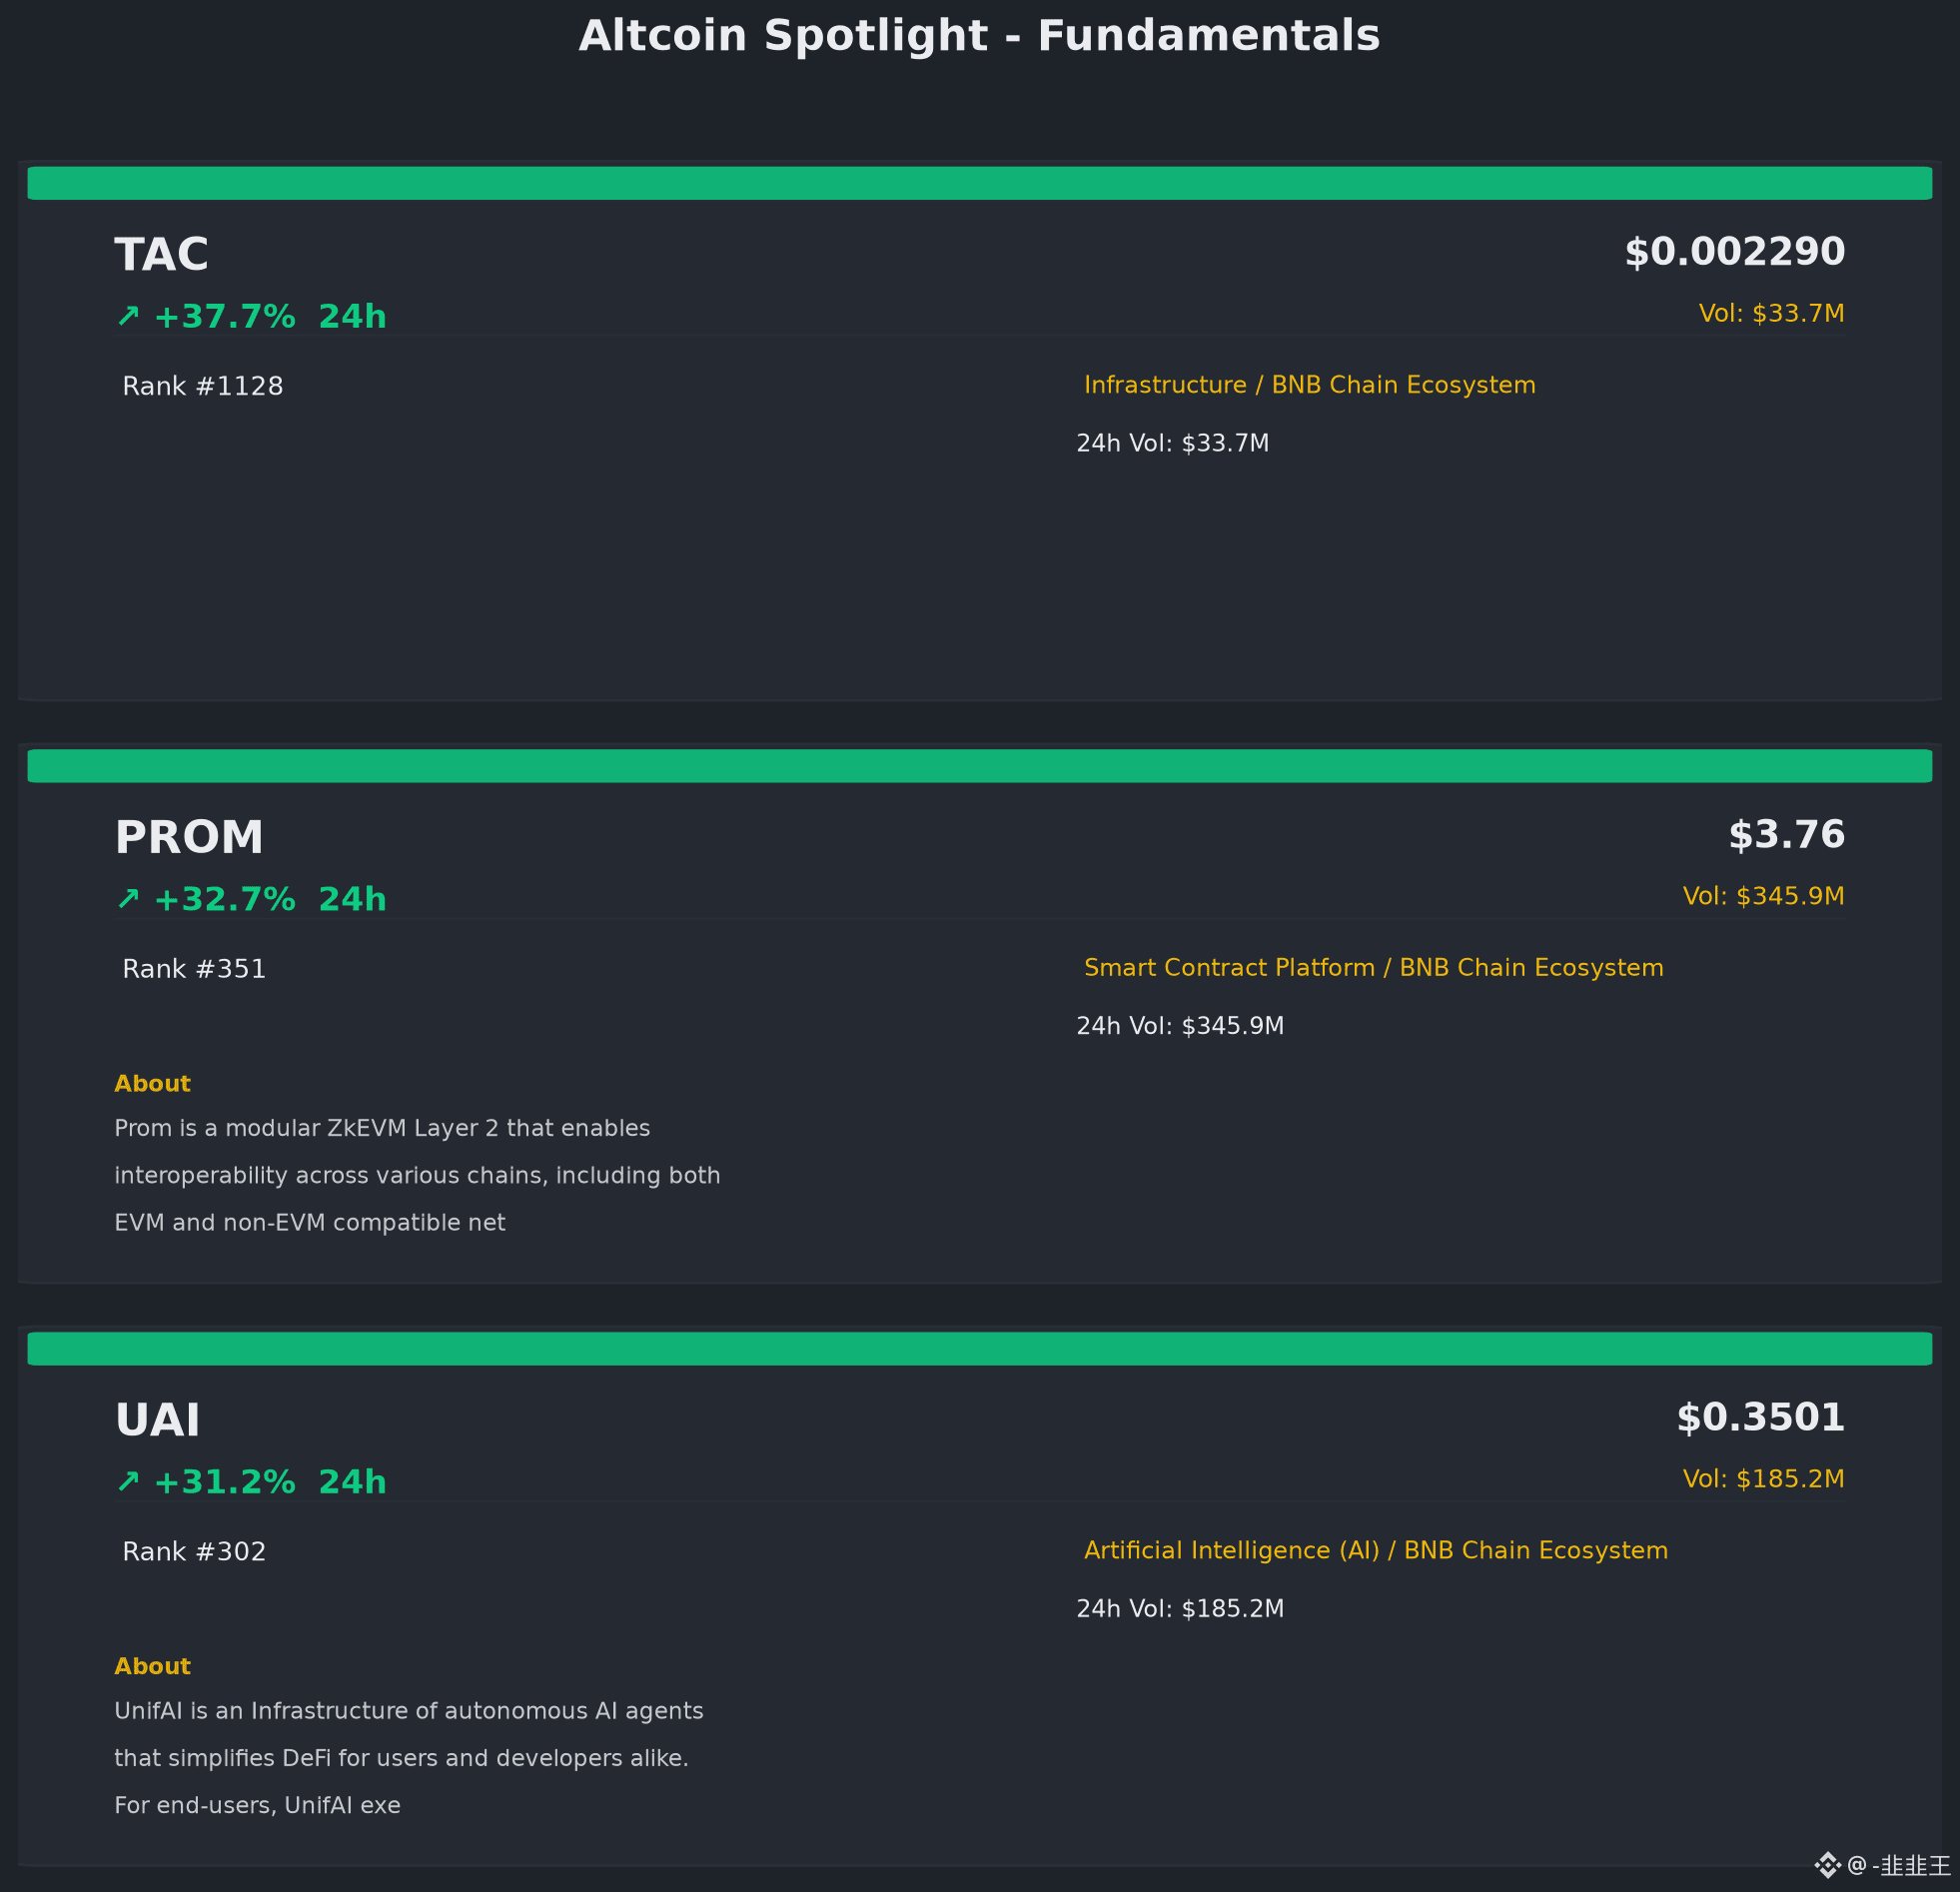Image resolution: width=1960 pixels, height=1892 pixels.
Task: Click the green up-arrow beside PROM's +32.7%
Action: coord(128,899)
